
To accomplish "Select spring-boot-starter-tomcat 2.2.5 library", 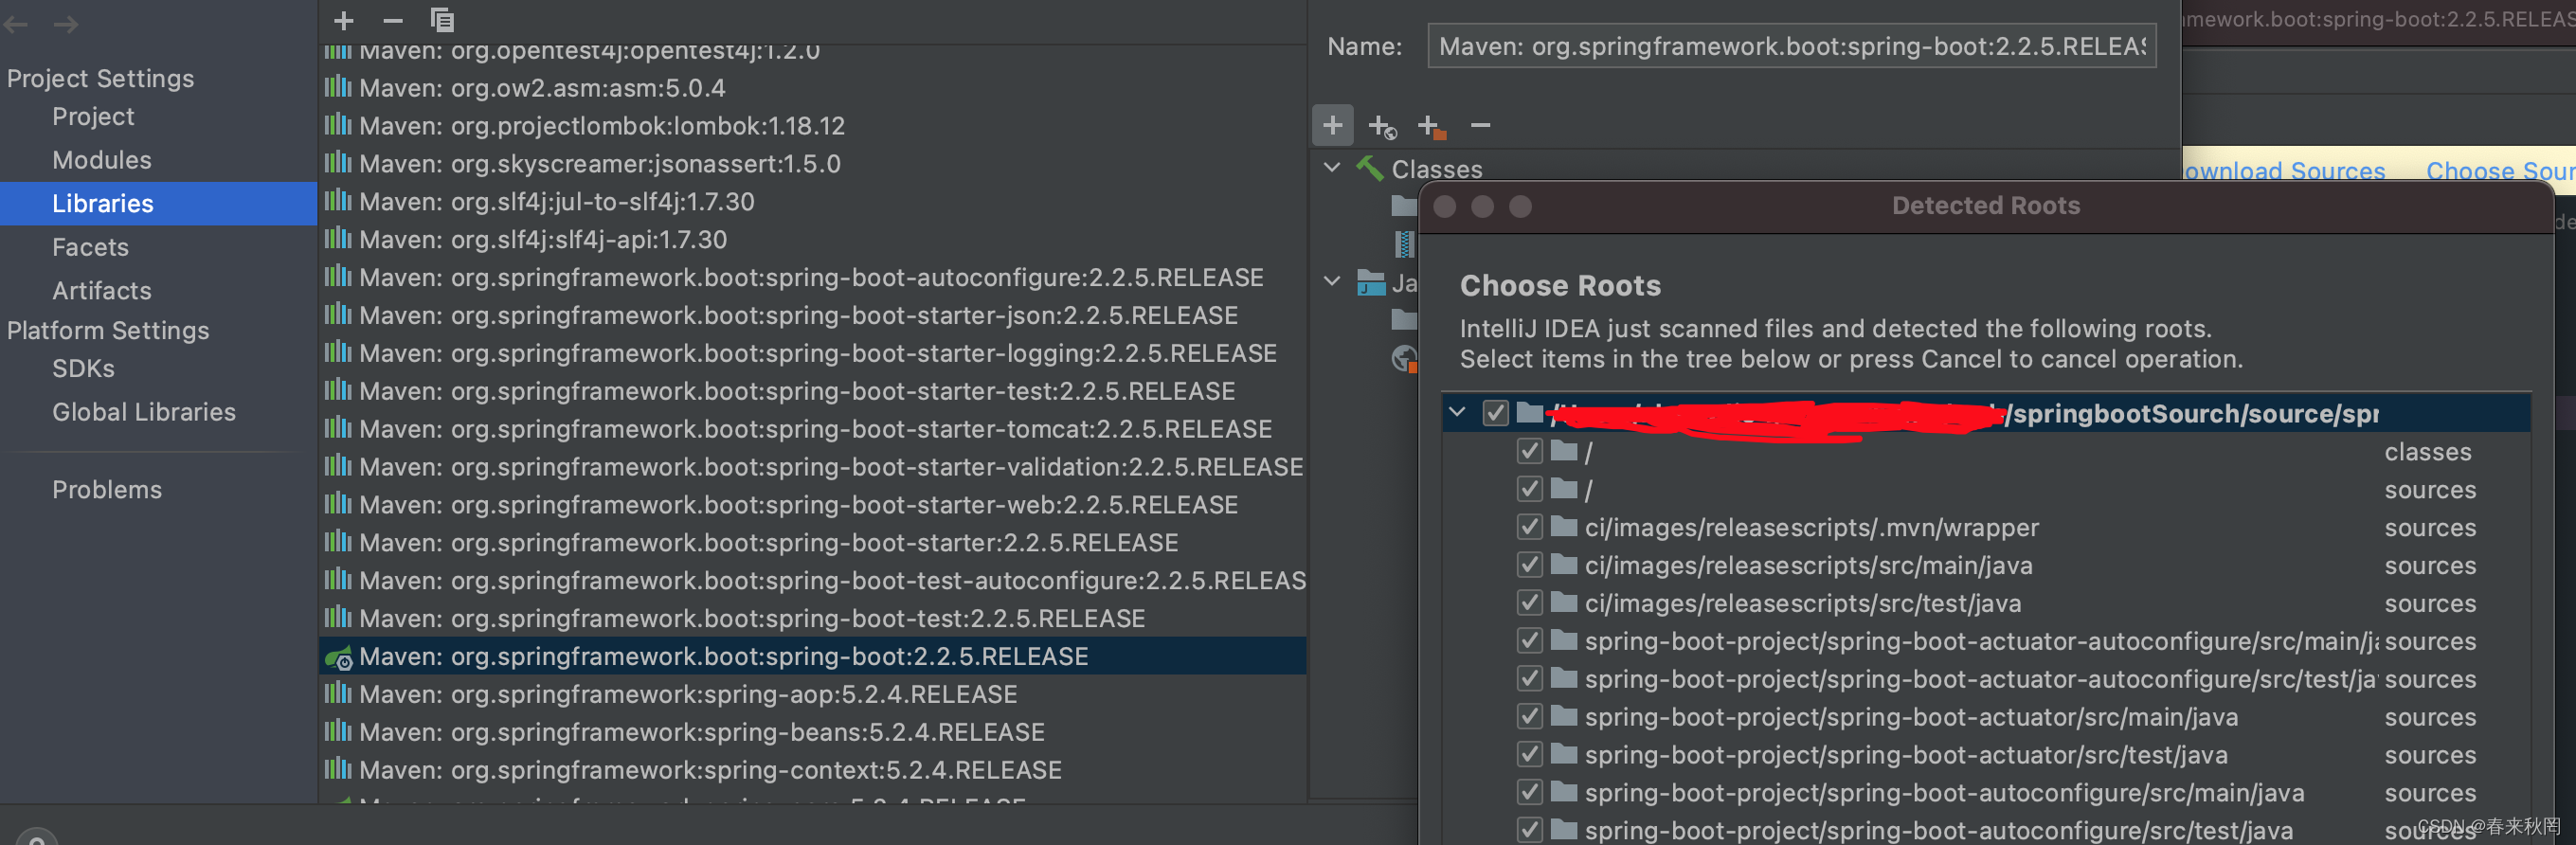I will click(813, 429).
